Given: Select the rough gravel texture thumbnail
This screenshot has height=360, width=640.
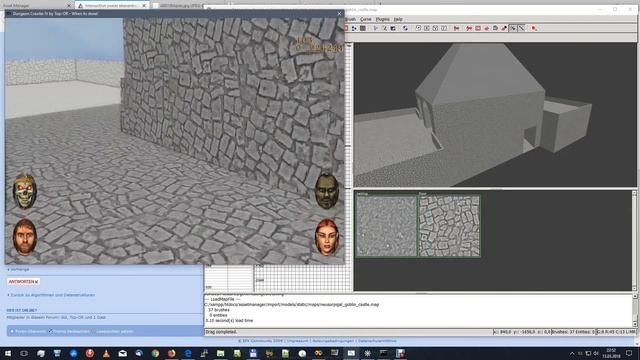Looking at the screenshot, I should (386, 226).
